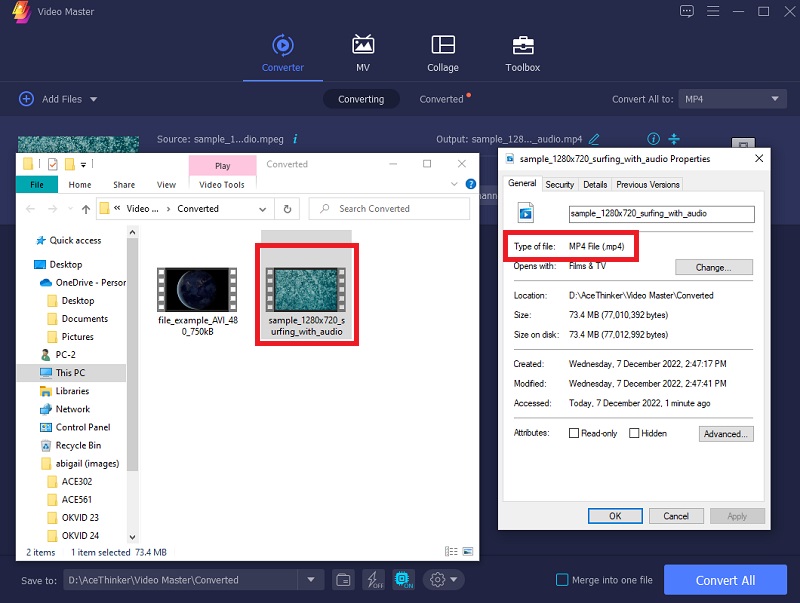Refresh the Converted folder view
Screen dimensions: 800x603
tap(287, 209)
